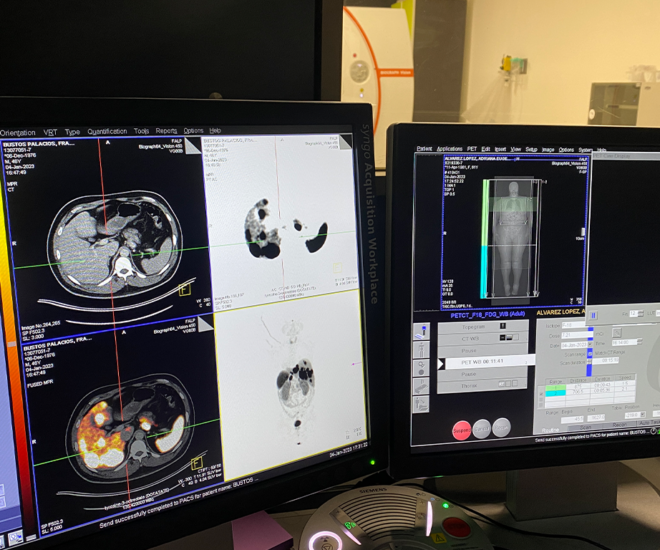The image size is (660, 550).
Task: Select the CT WB protocol step
Action: [x=483, y=338]
